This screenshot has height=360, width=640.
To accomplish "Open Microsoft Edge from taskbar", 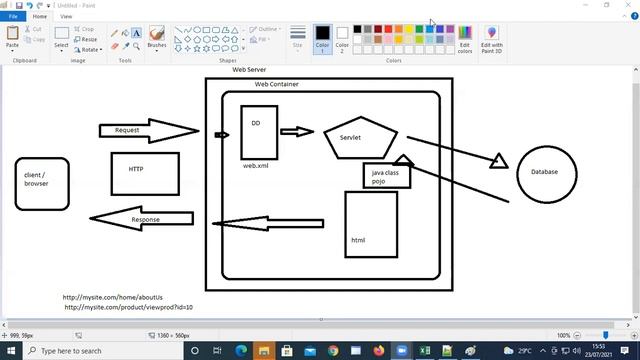I will [241, 351].
